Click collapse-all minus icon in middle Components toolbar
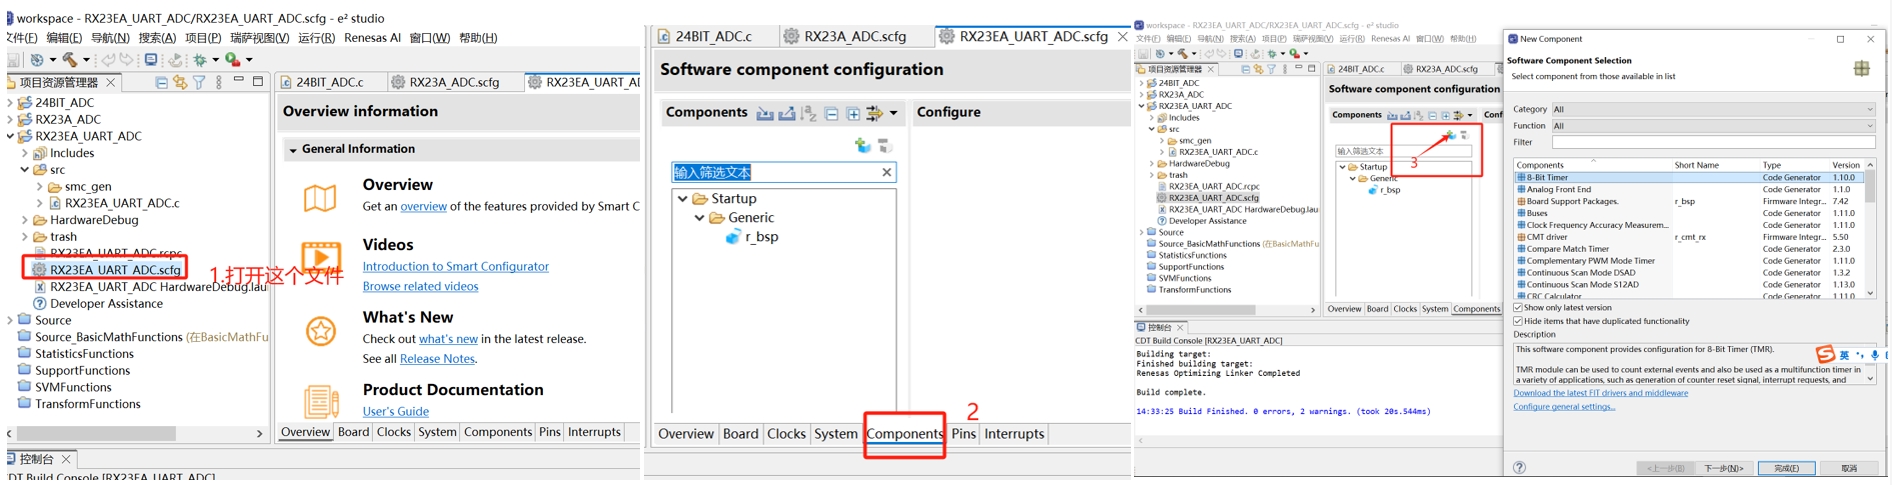This screenshot has height=485, width=1892. pos(831,114)
